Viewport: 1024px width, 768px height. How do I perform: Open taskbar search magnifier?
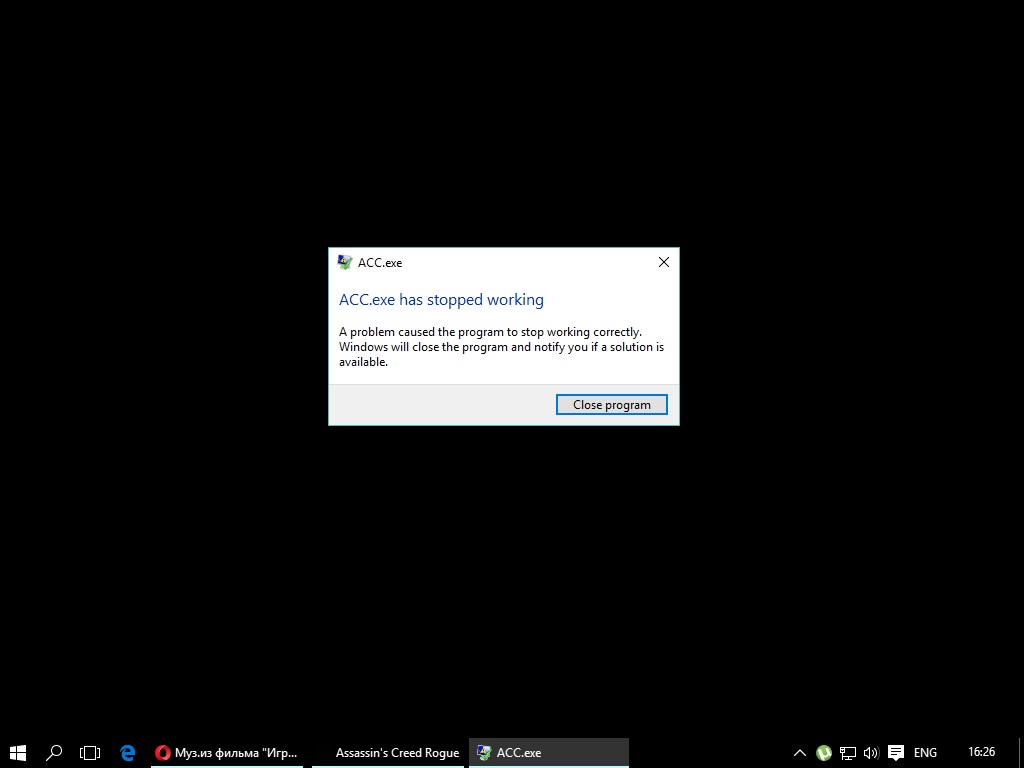[x=55, y=752]
